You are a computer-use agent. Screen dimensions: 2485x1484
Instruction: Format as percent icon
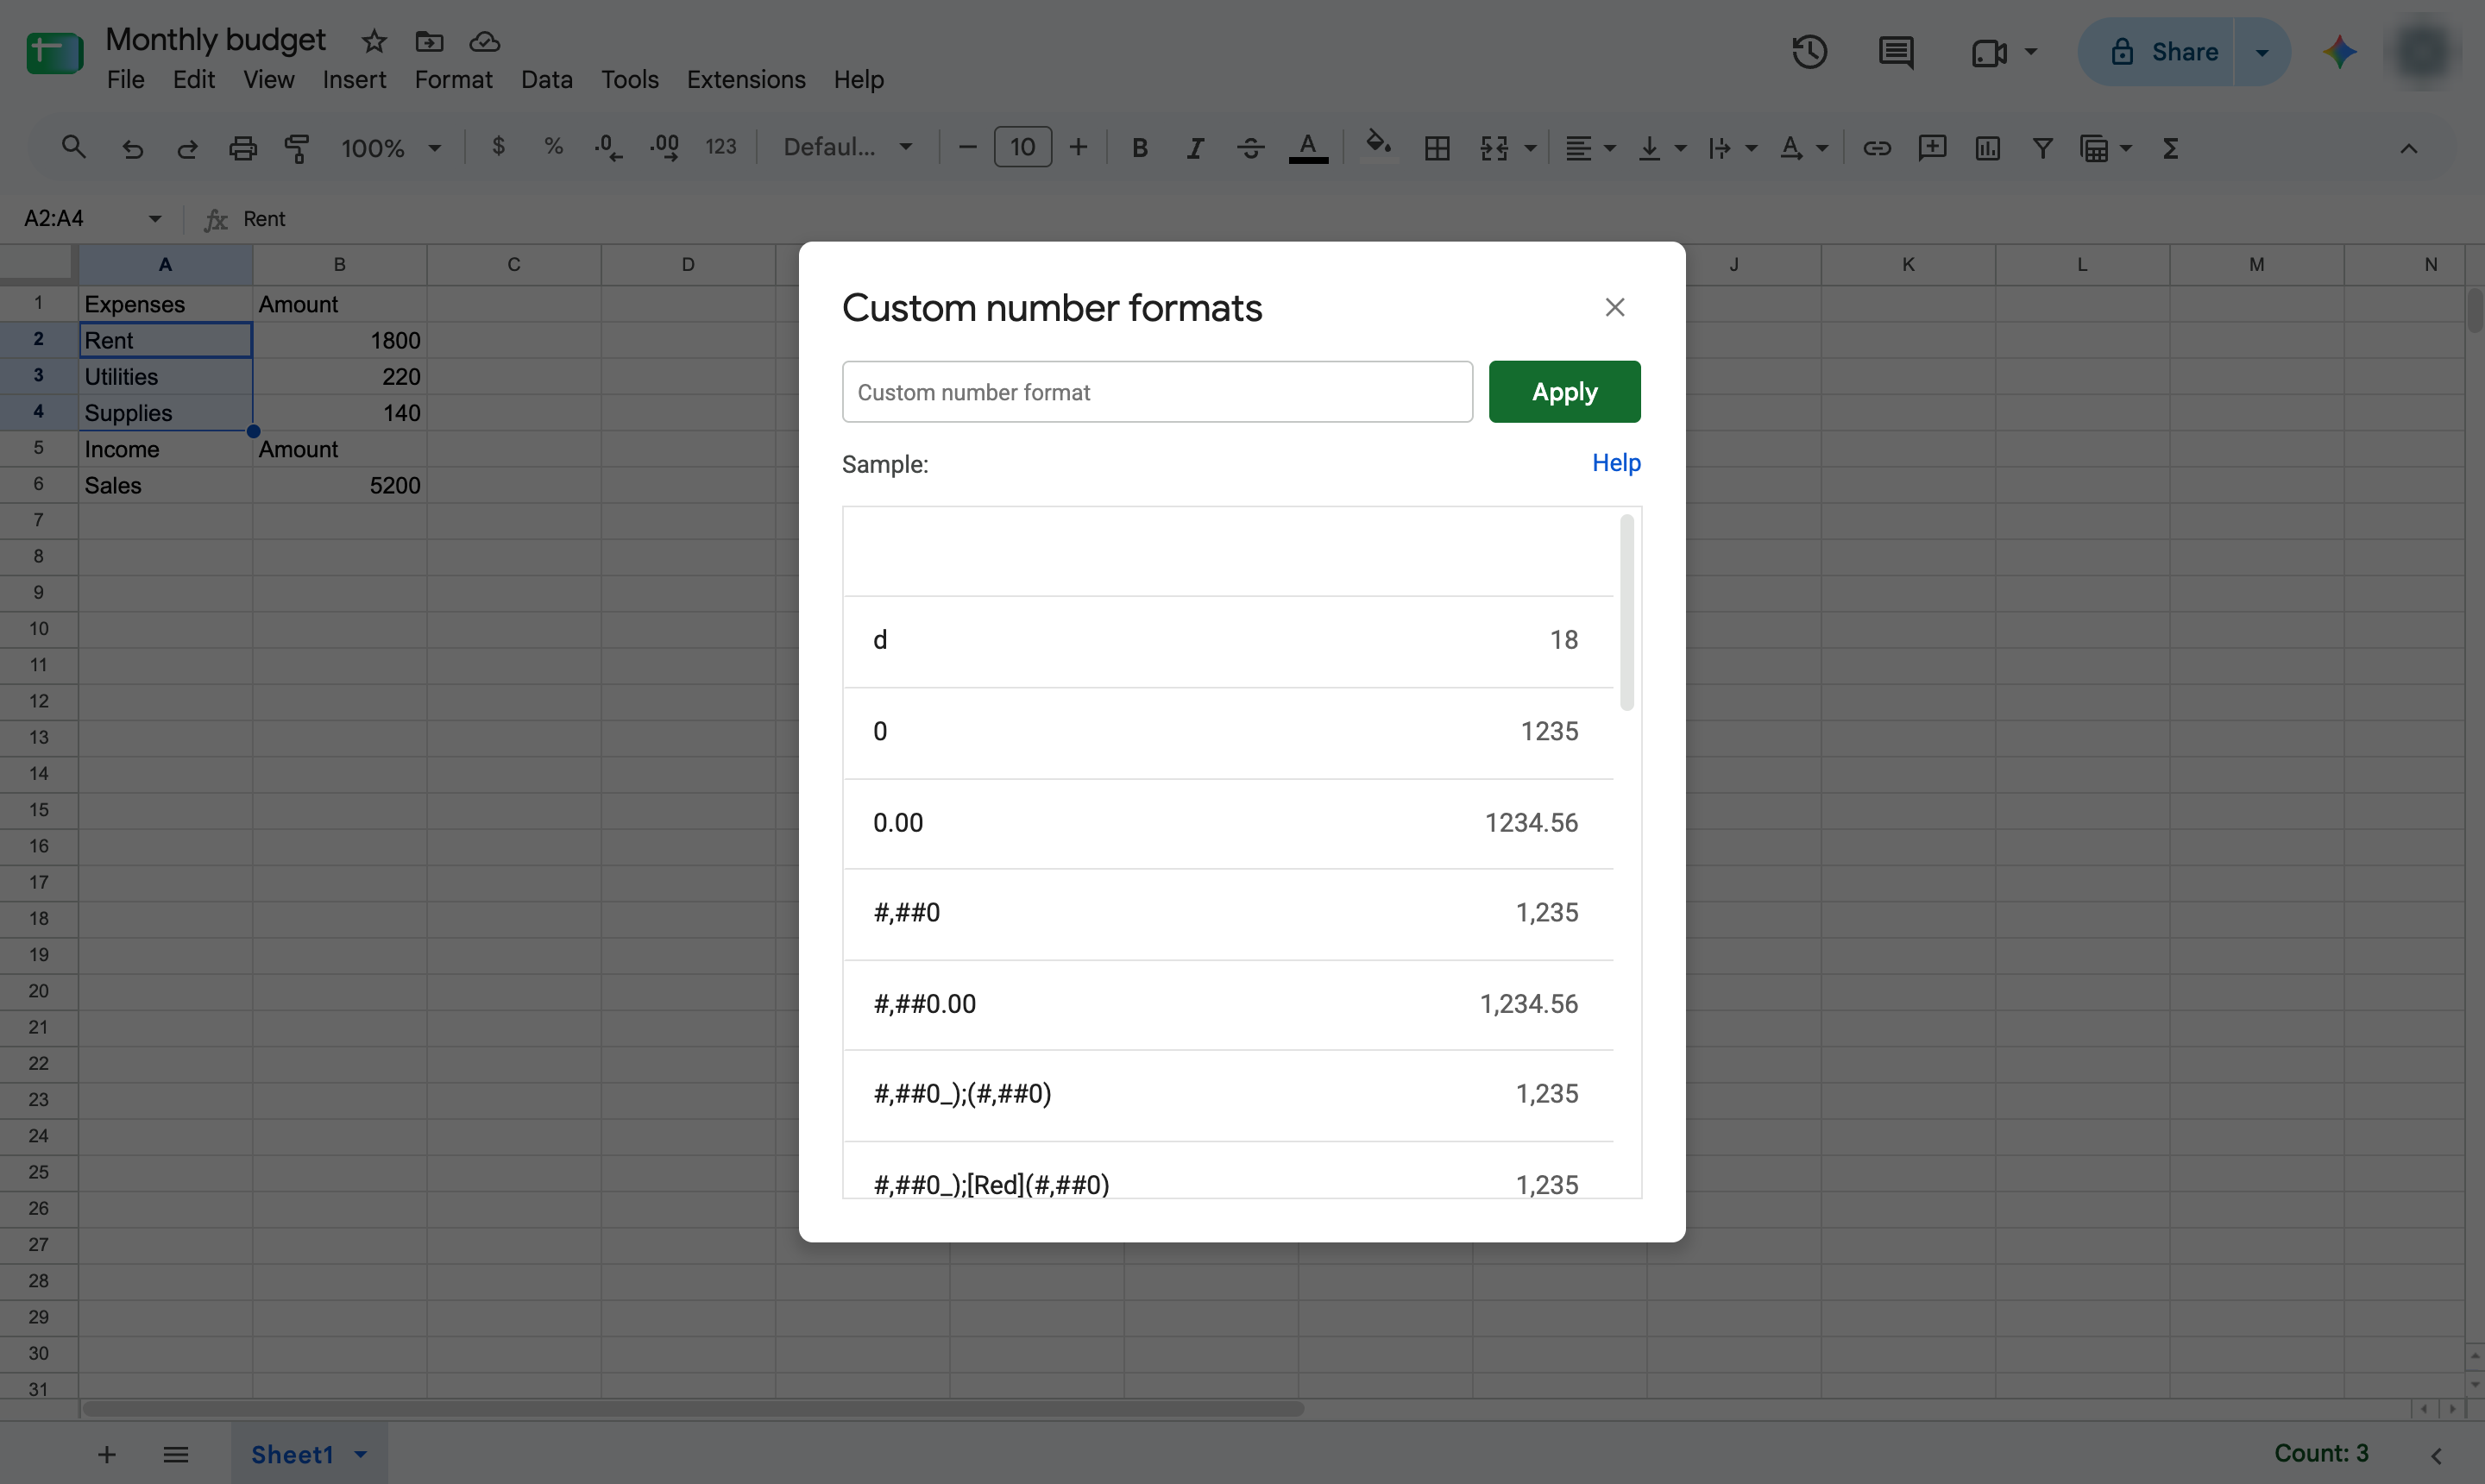(x=553, y=147)
